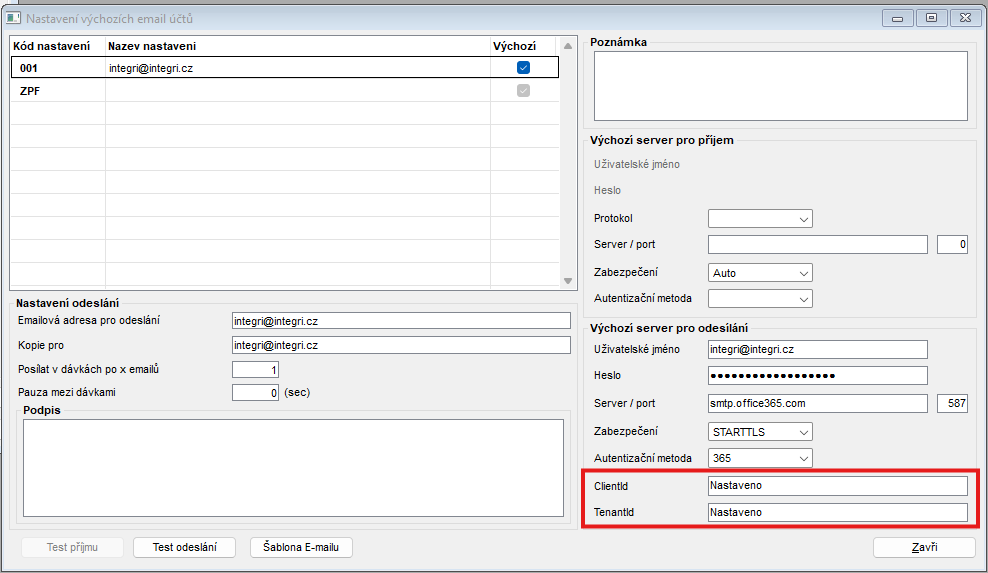Maximize the Nastavení výchozích email účtů window
Screen dimensions: 988x573
coord(931,18)
